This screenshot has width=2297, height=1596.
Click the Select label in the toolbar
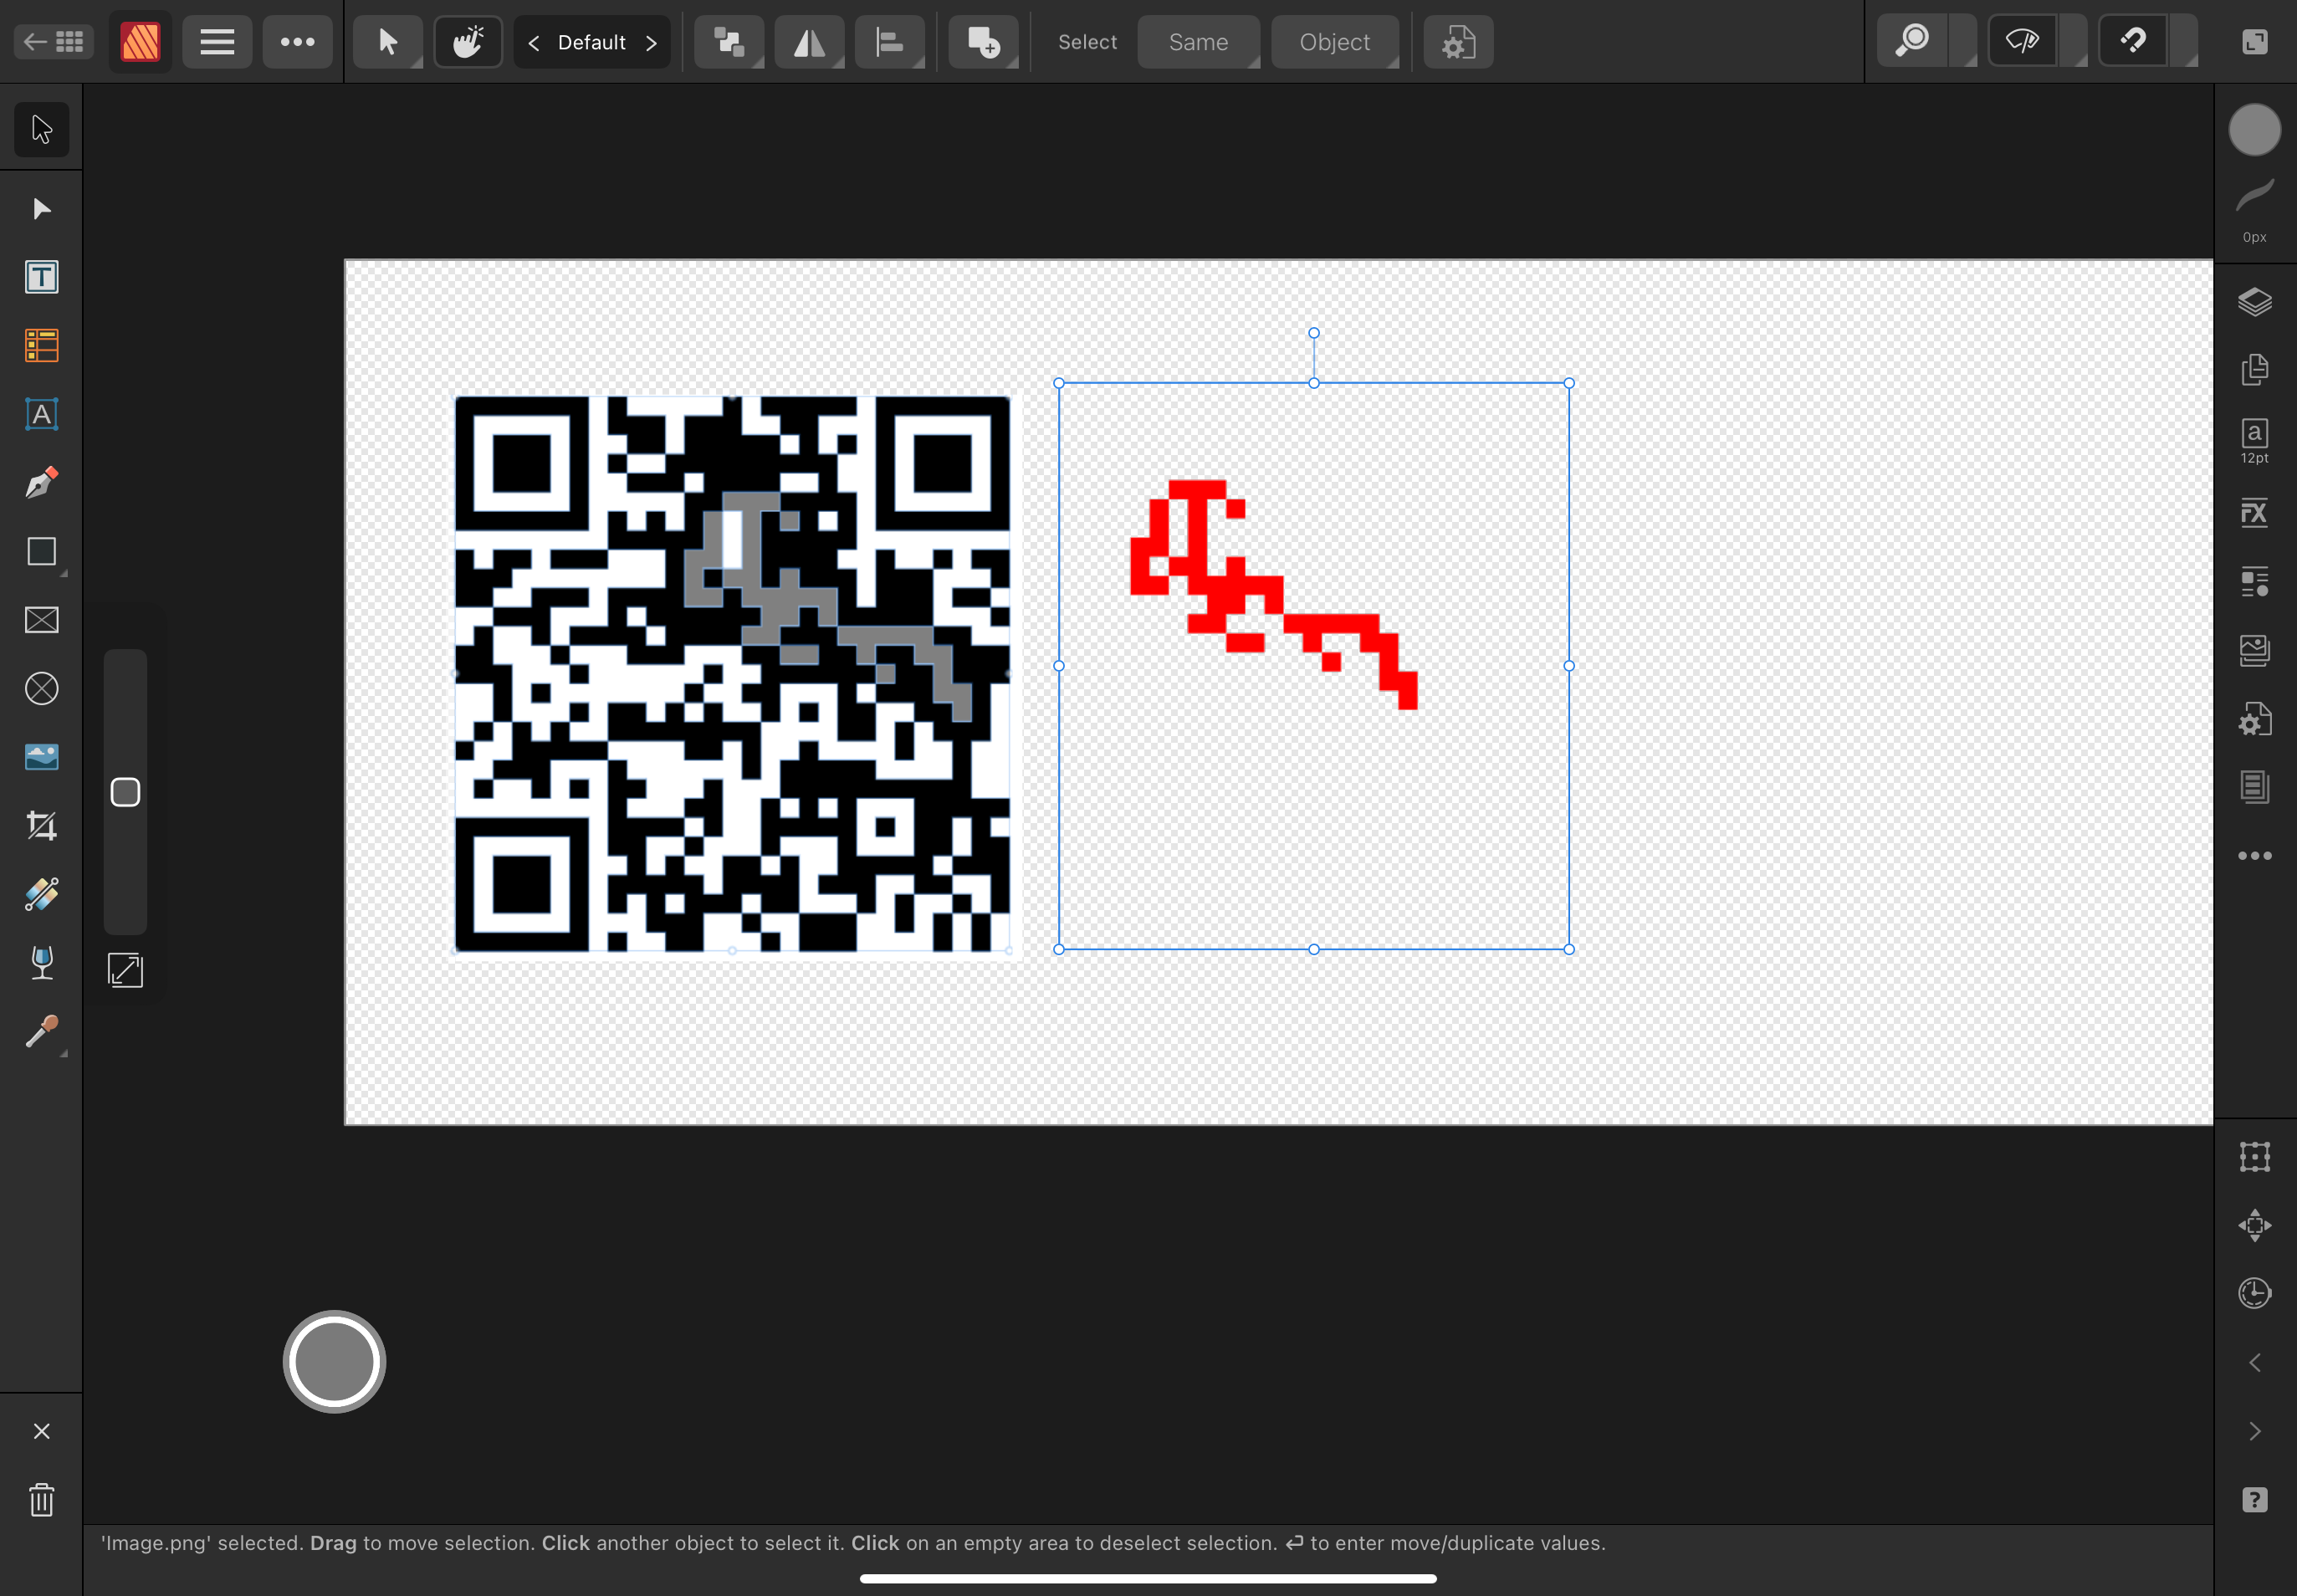click(1087, 42)
